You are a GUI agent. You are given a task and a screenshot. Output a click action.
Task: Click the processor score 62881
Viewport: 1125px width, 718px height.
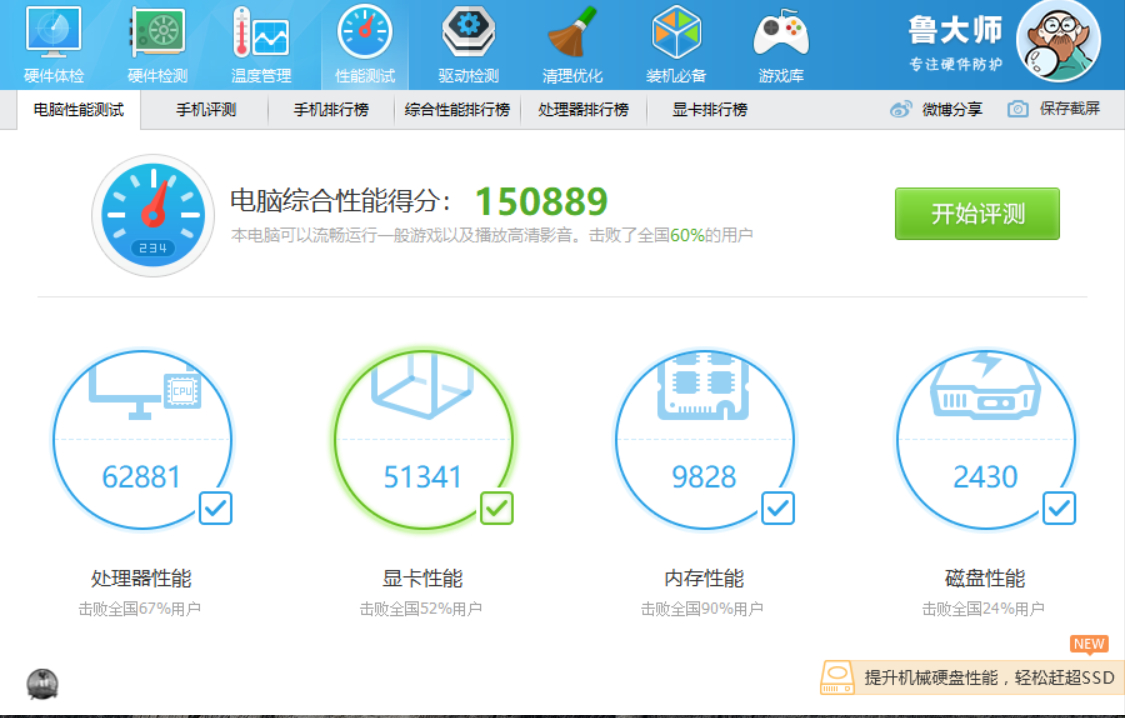coord(141,477)
